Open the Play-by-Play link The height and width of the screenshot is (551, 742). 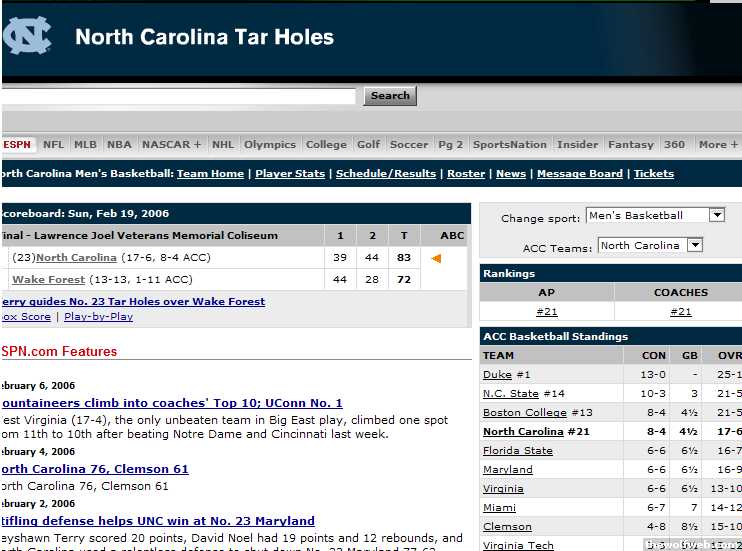click(x=98, y=316)
